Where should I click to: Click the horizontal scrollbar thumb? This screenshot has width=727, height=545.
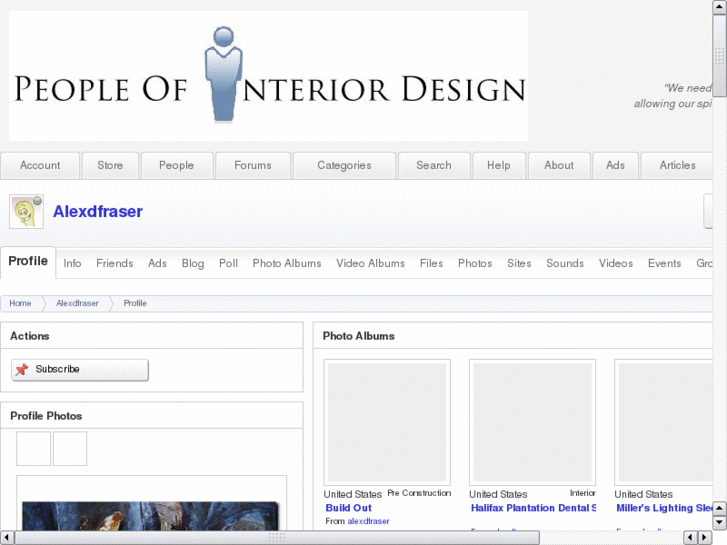[x=277, y=538]
